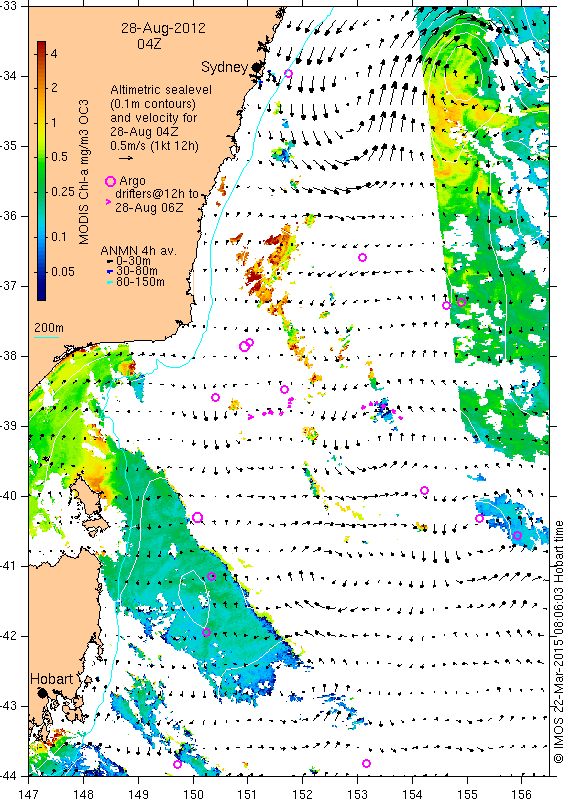Click the colorbar tick label 0.05
570x800 pixels.
(x=62, y=271)
